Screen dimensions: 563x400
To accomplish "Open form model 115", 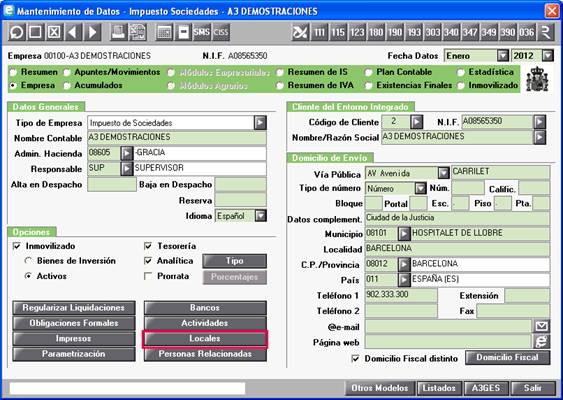I will coord(338,33).
